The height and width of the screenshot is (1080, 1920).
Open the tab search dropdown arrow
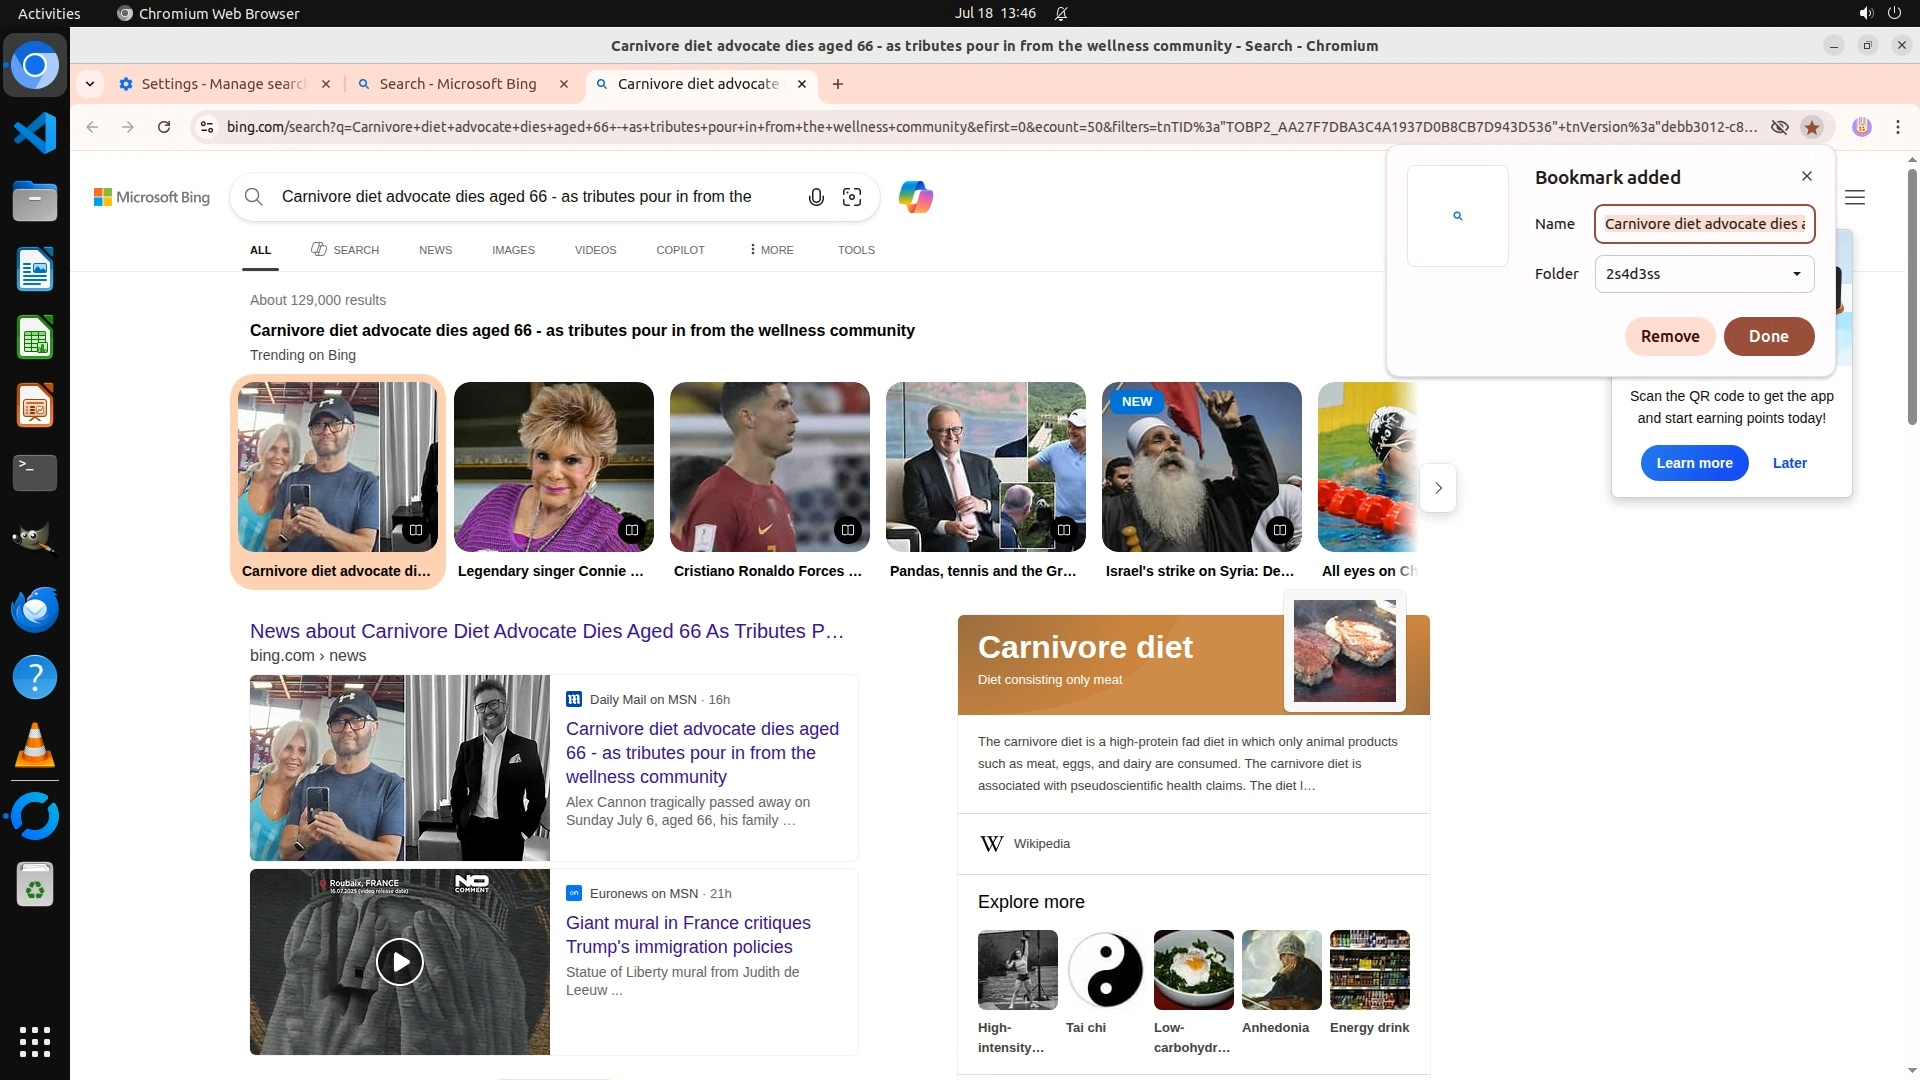tap(90, 84)
